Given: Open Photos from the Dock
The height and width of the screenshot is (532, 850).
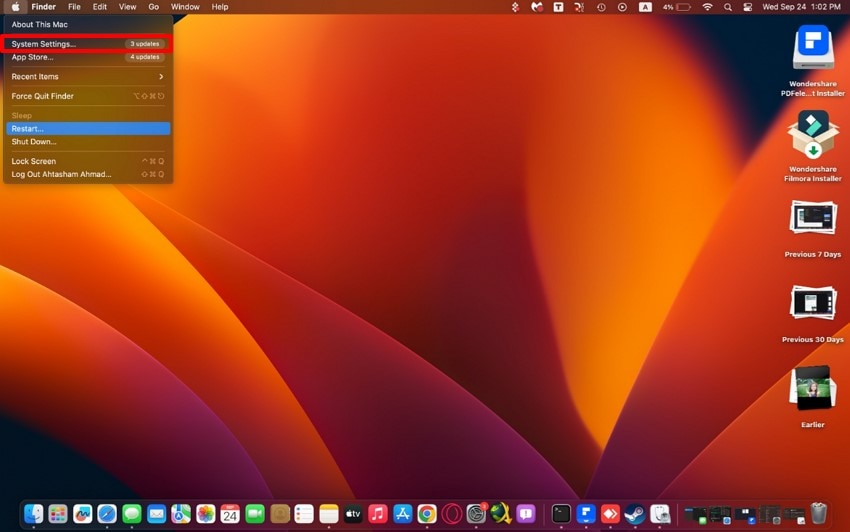Looking at the screenshot, I should click(205, 514).
